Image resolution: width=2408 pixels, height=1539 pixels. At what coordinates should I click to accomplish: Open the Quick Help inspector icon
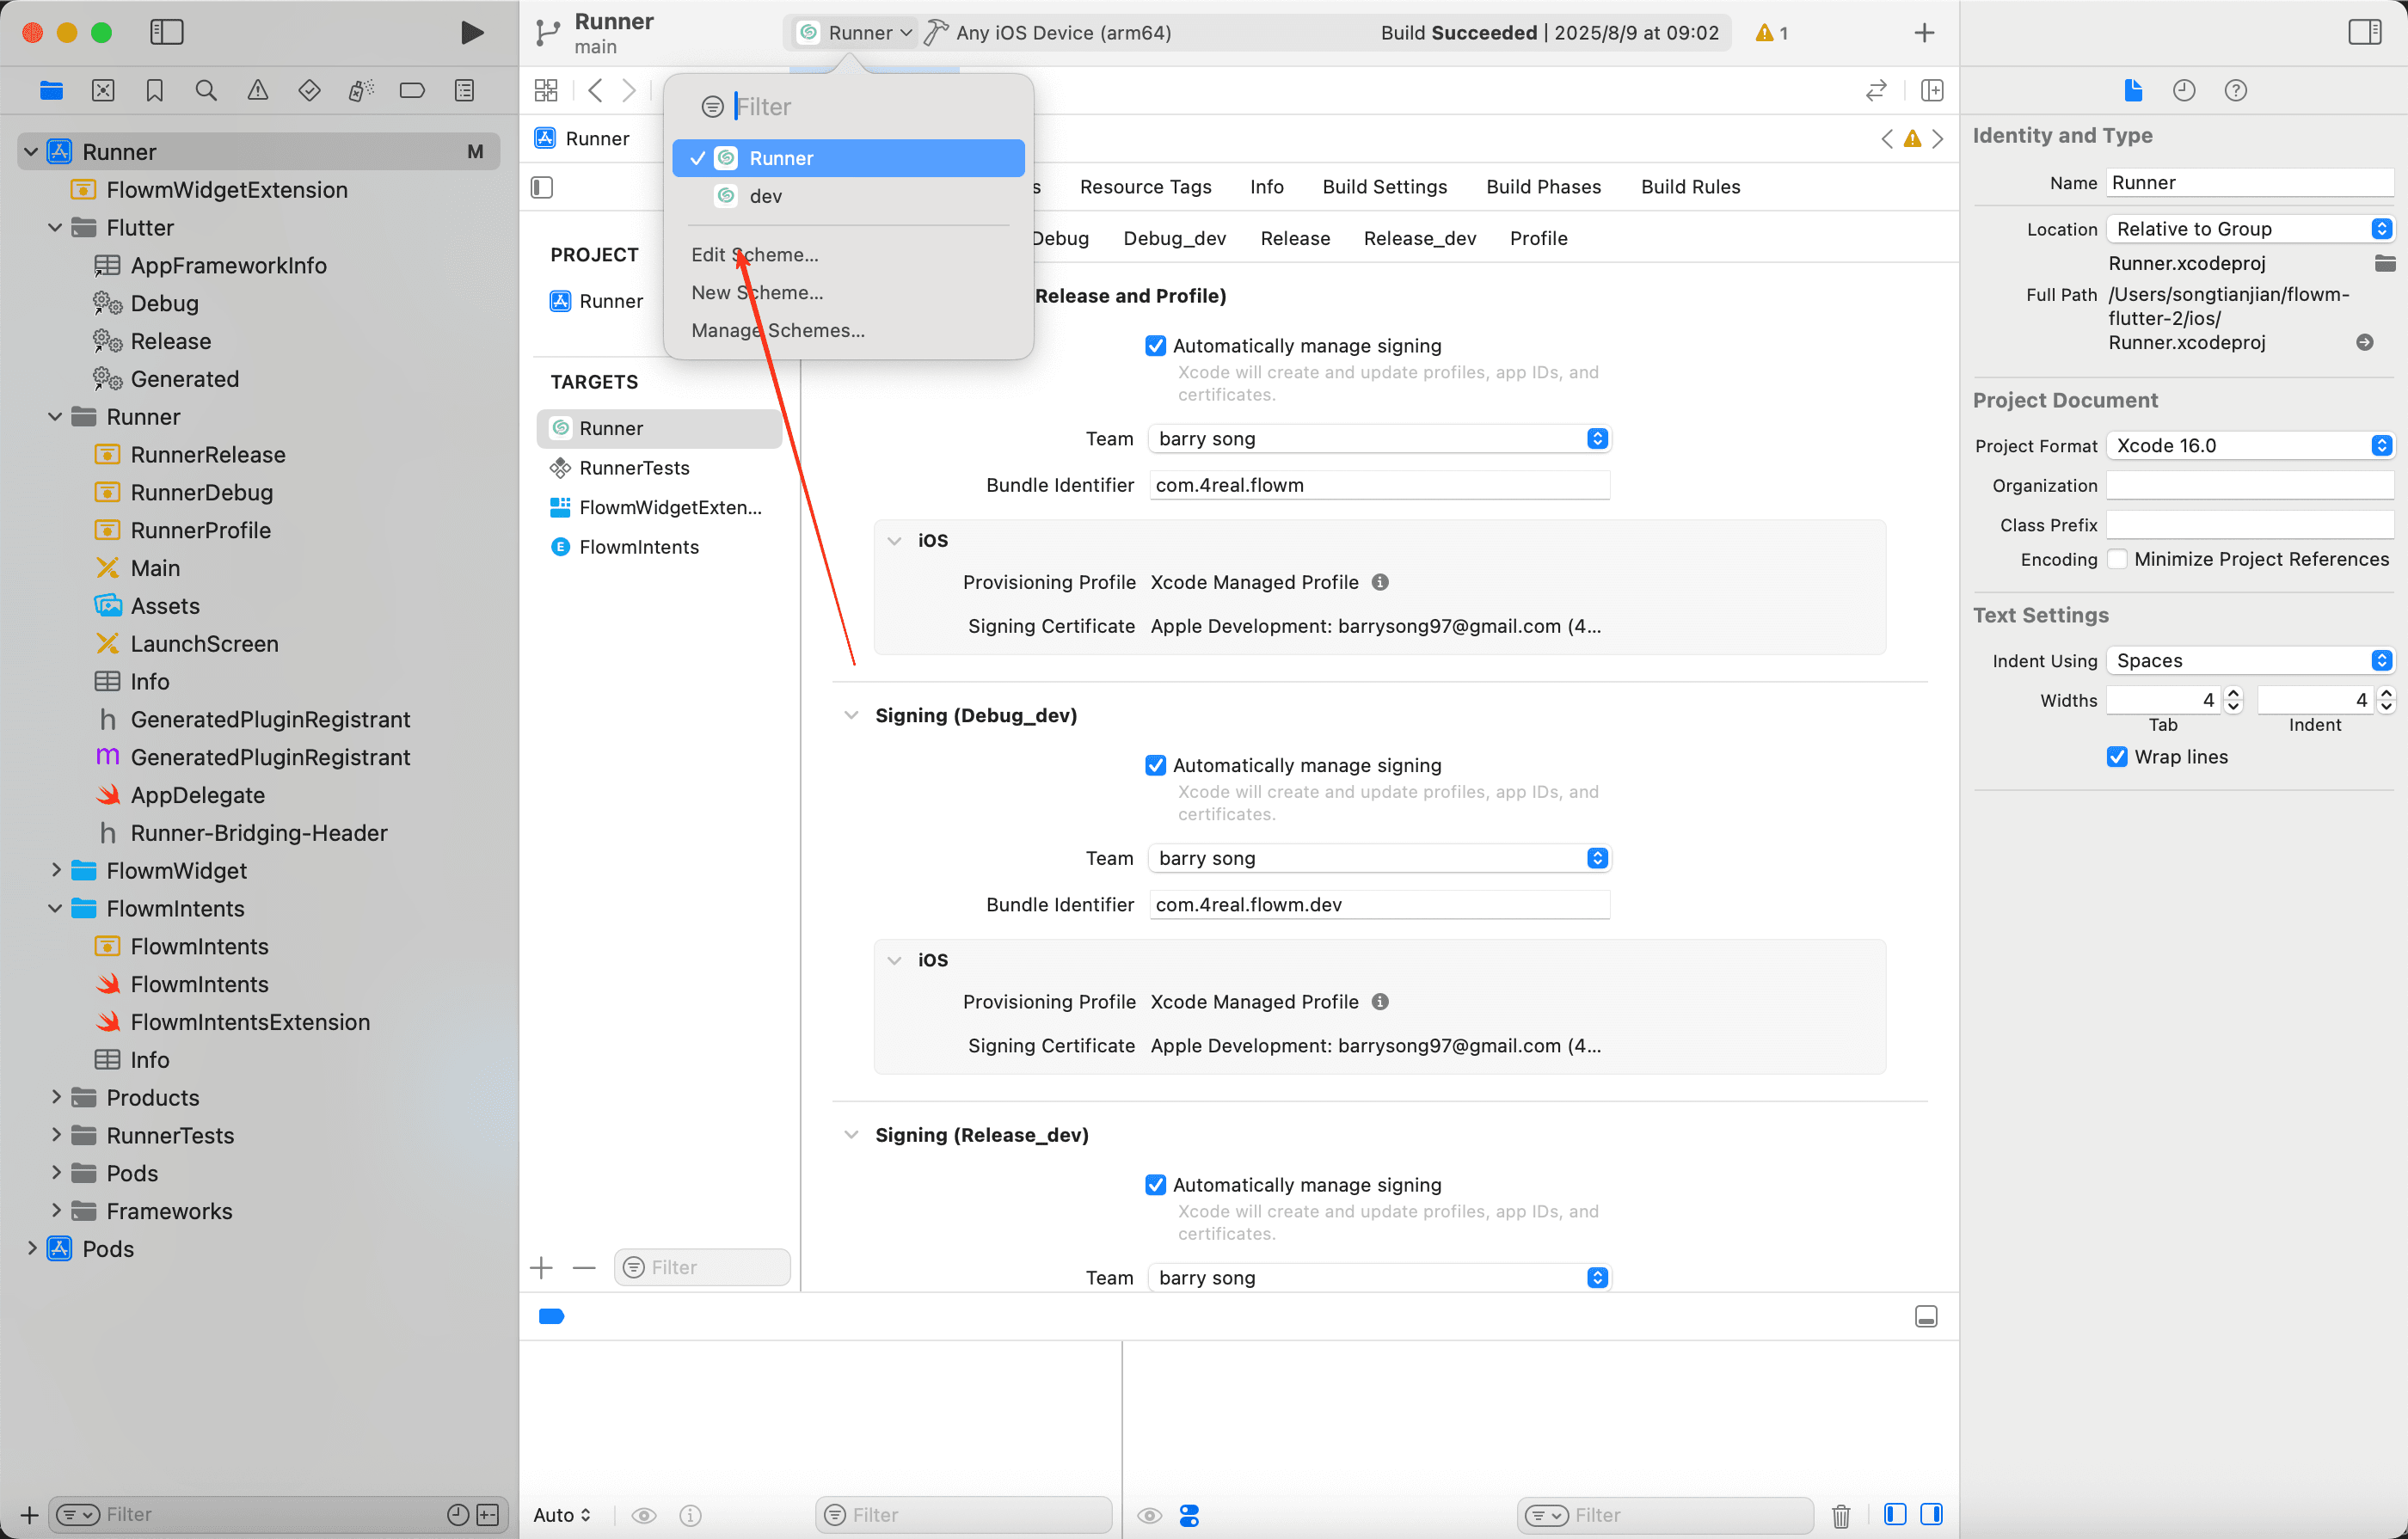(x=2235, y=91)
